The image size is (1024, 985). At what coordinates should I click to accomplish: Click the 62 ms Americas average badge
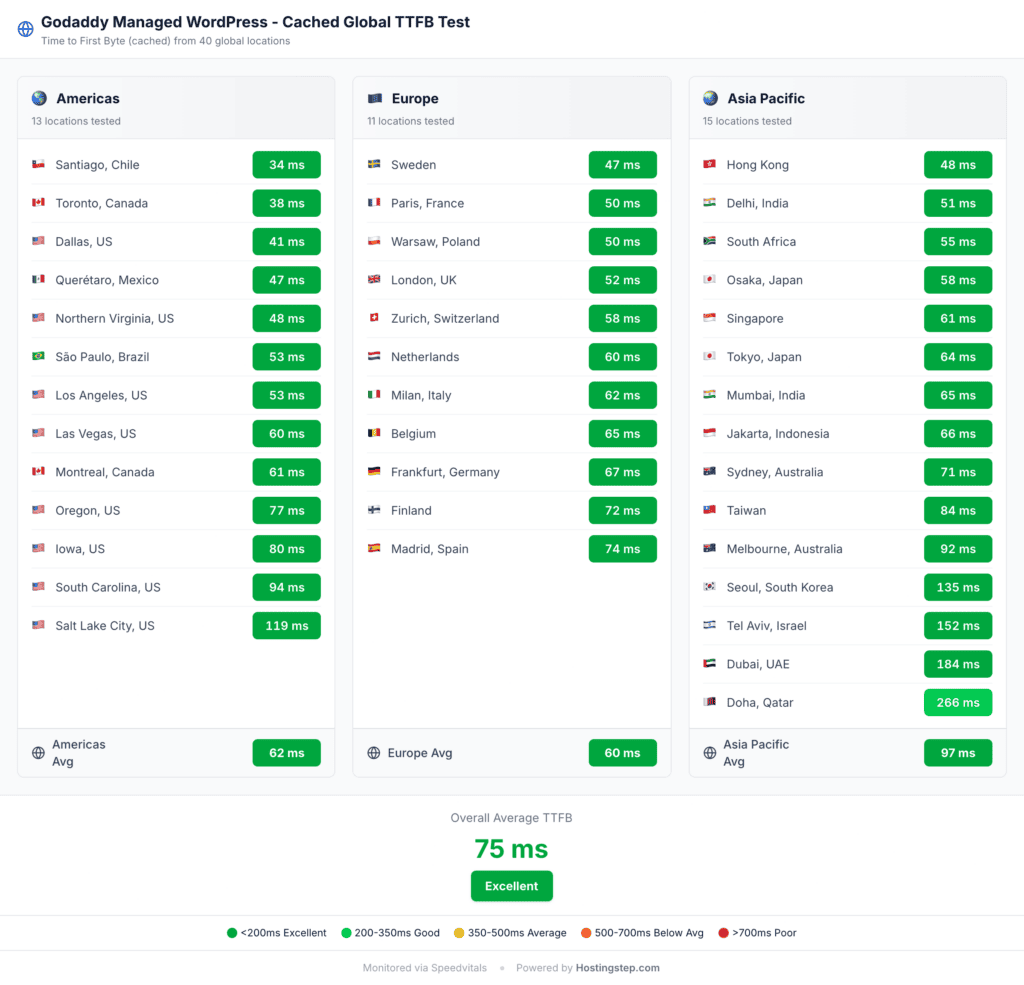[287, 752]
